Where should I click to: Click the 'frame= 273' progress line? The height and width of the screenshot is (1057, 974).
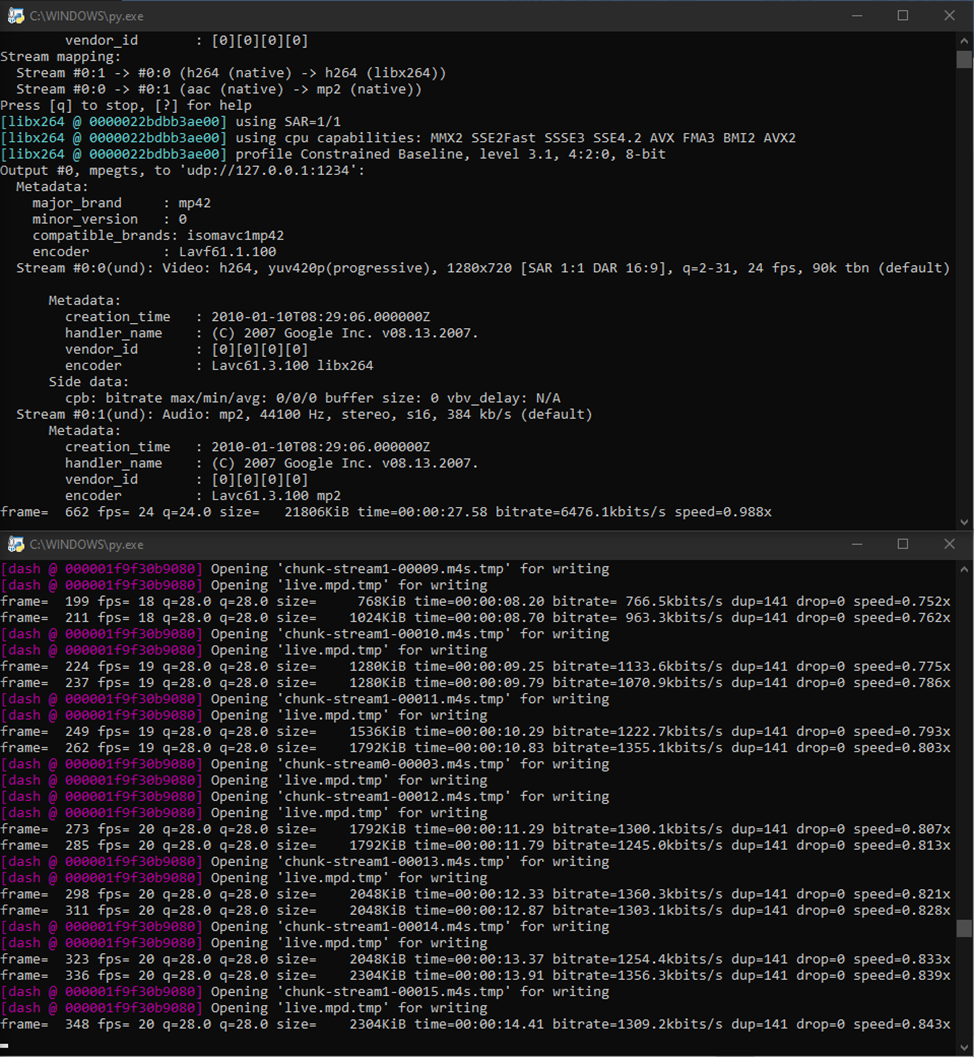point(475,829)
